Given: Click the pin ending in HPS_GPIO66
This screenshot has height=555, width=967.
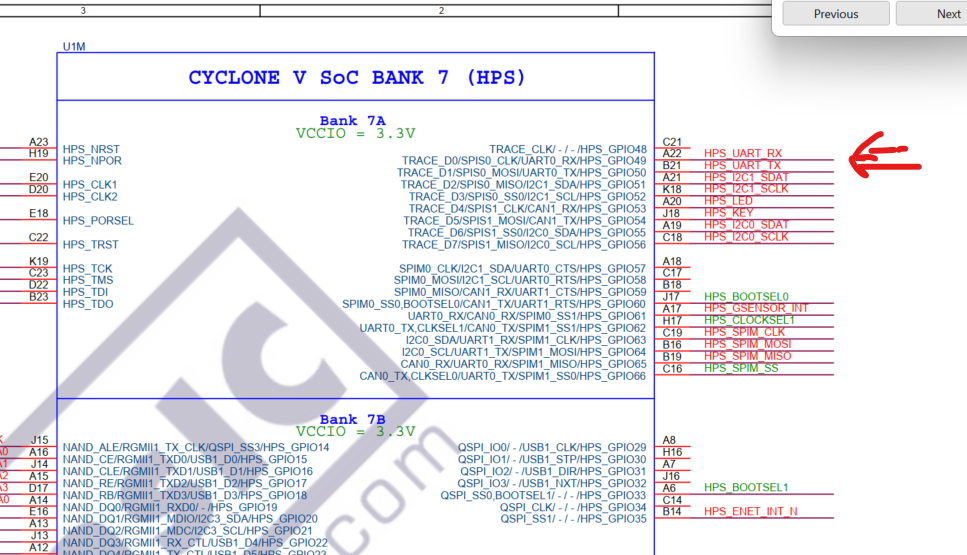Looking at the screenshot, I should click(x=503, y=376).
